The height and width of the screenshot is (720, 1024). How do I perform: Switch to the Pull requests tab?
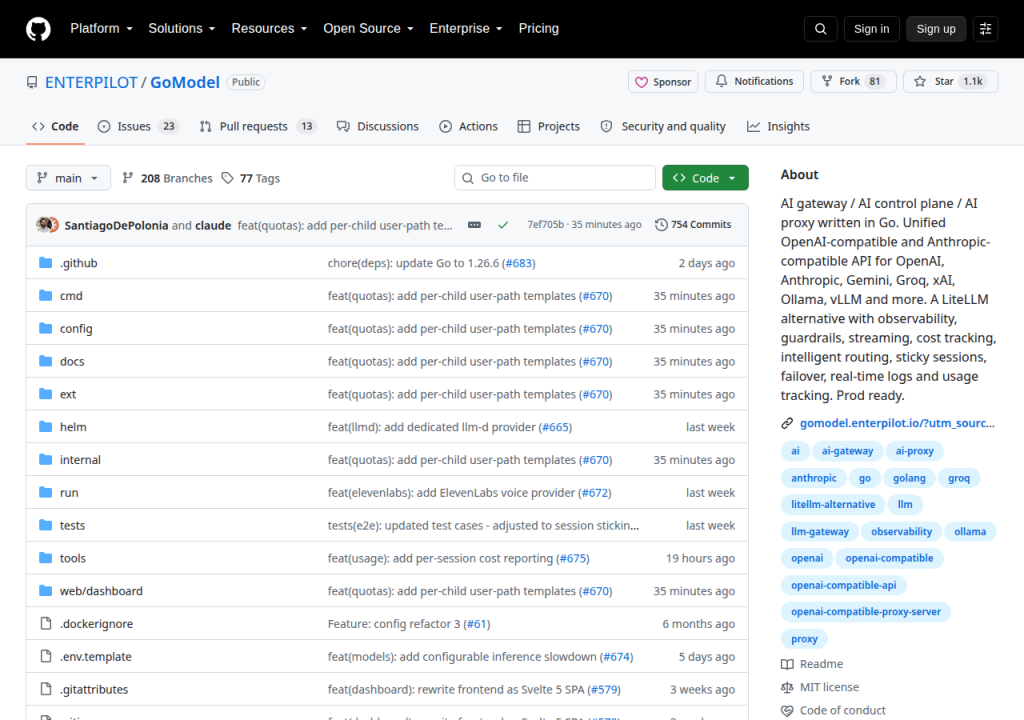click(257, 127)
